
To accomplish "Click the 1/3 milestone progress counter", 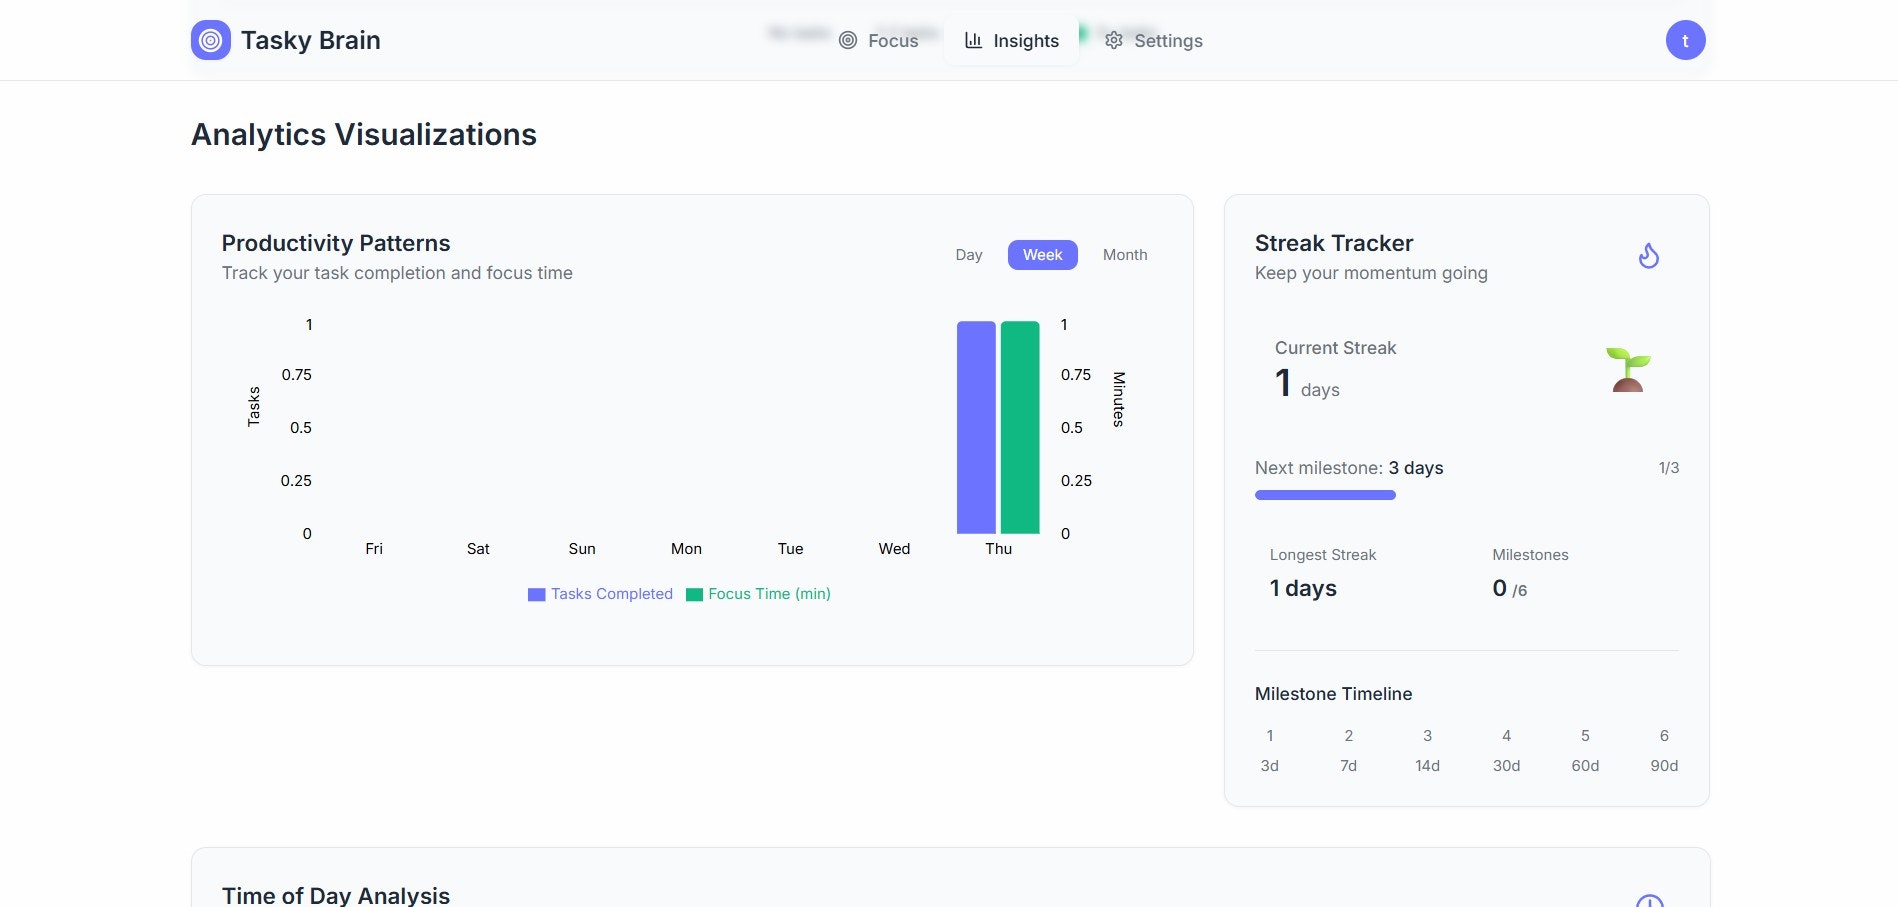I will click(x=1669, y=468).
